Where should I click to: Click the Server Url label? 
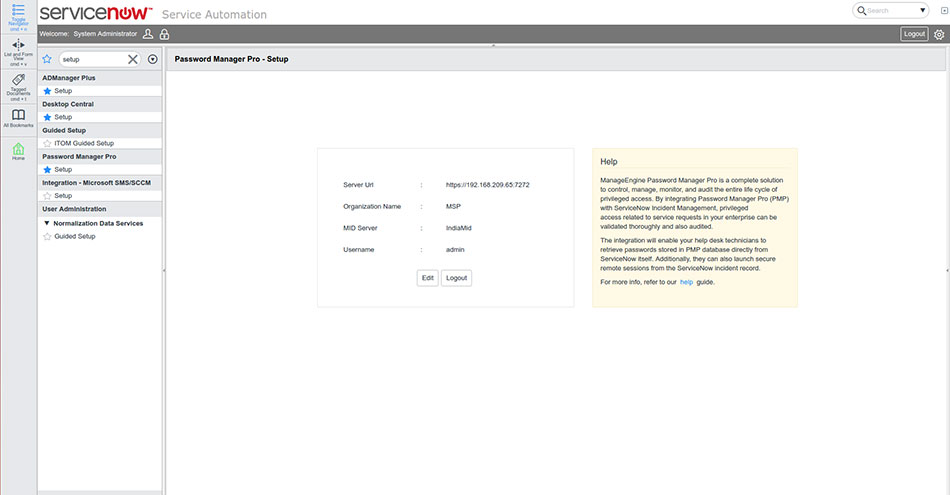pyautogui.click(x=358, y=185)
